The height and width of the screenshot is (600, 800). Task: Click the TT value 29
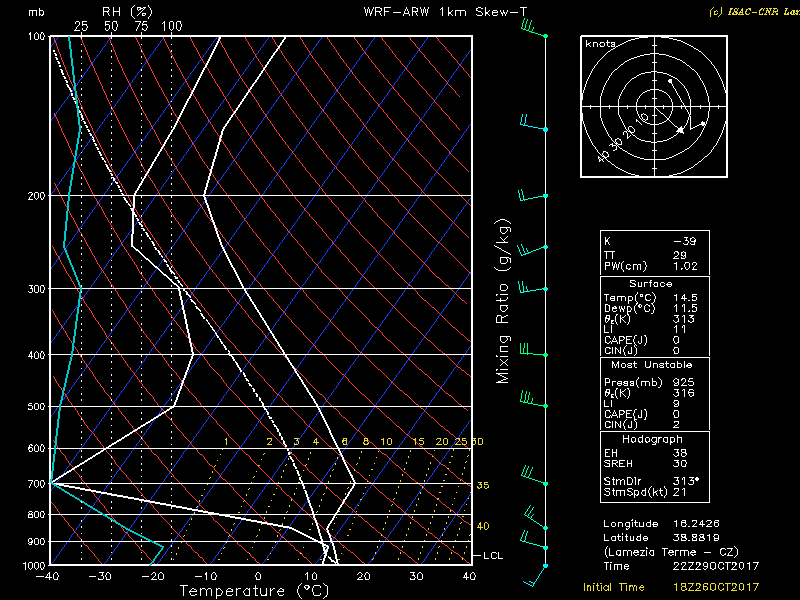pyautogui.click(x=680, y=255)
